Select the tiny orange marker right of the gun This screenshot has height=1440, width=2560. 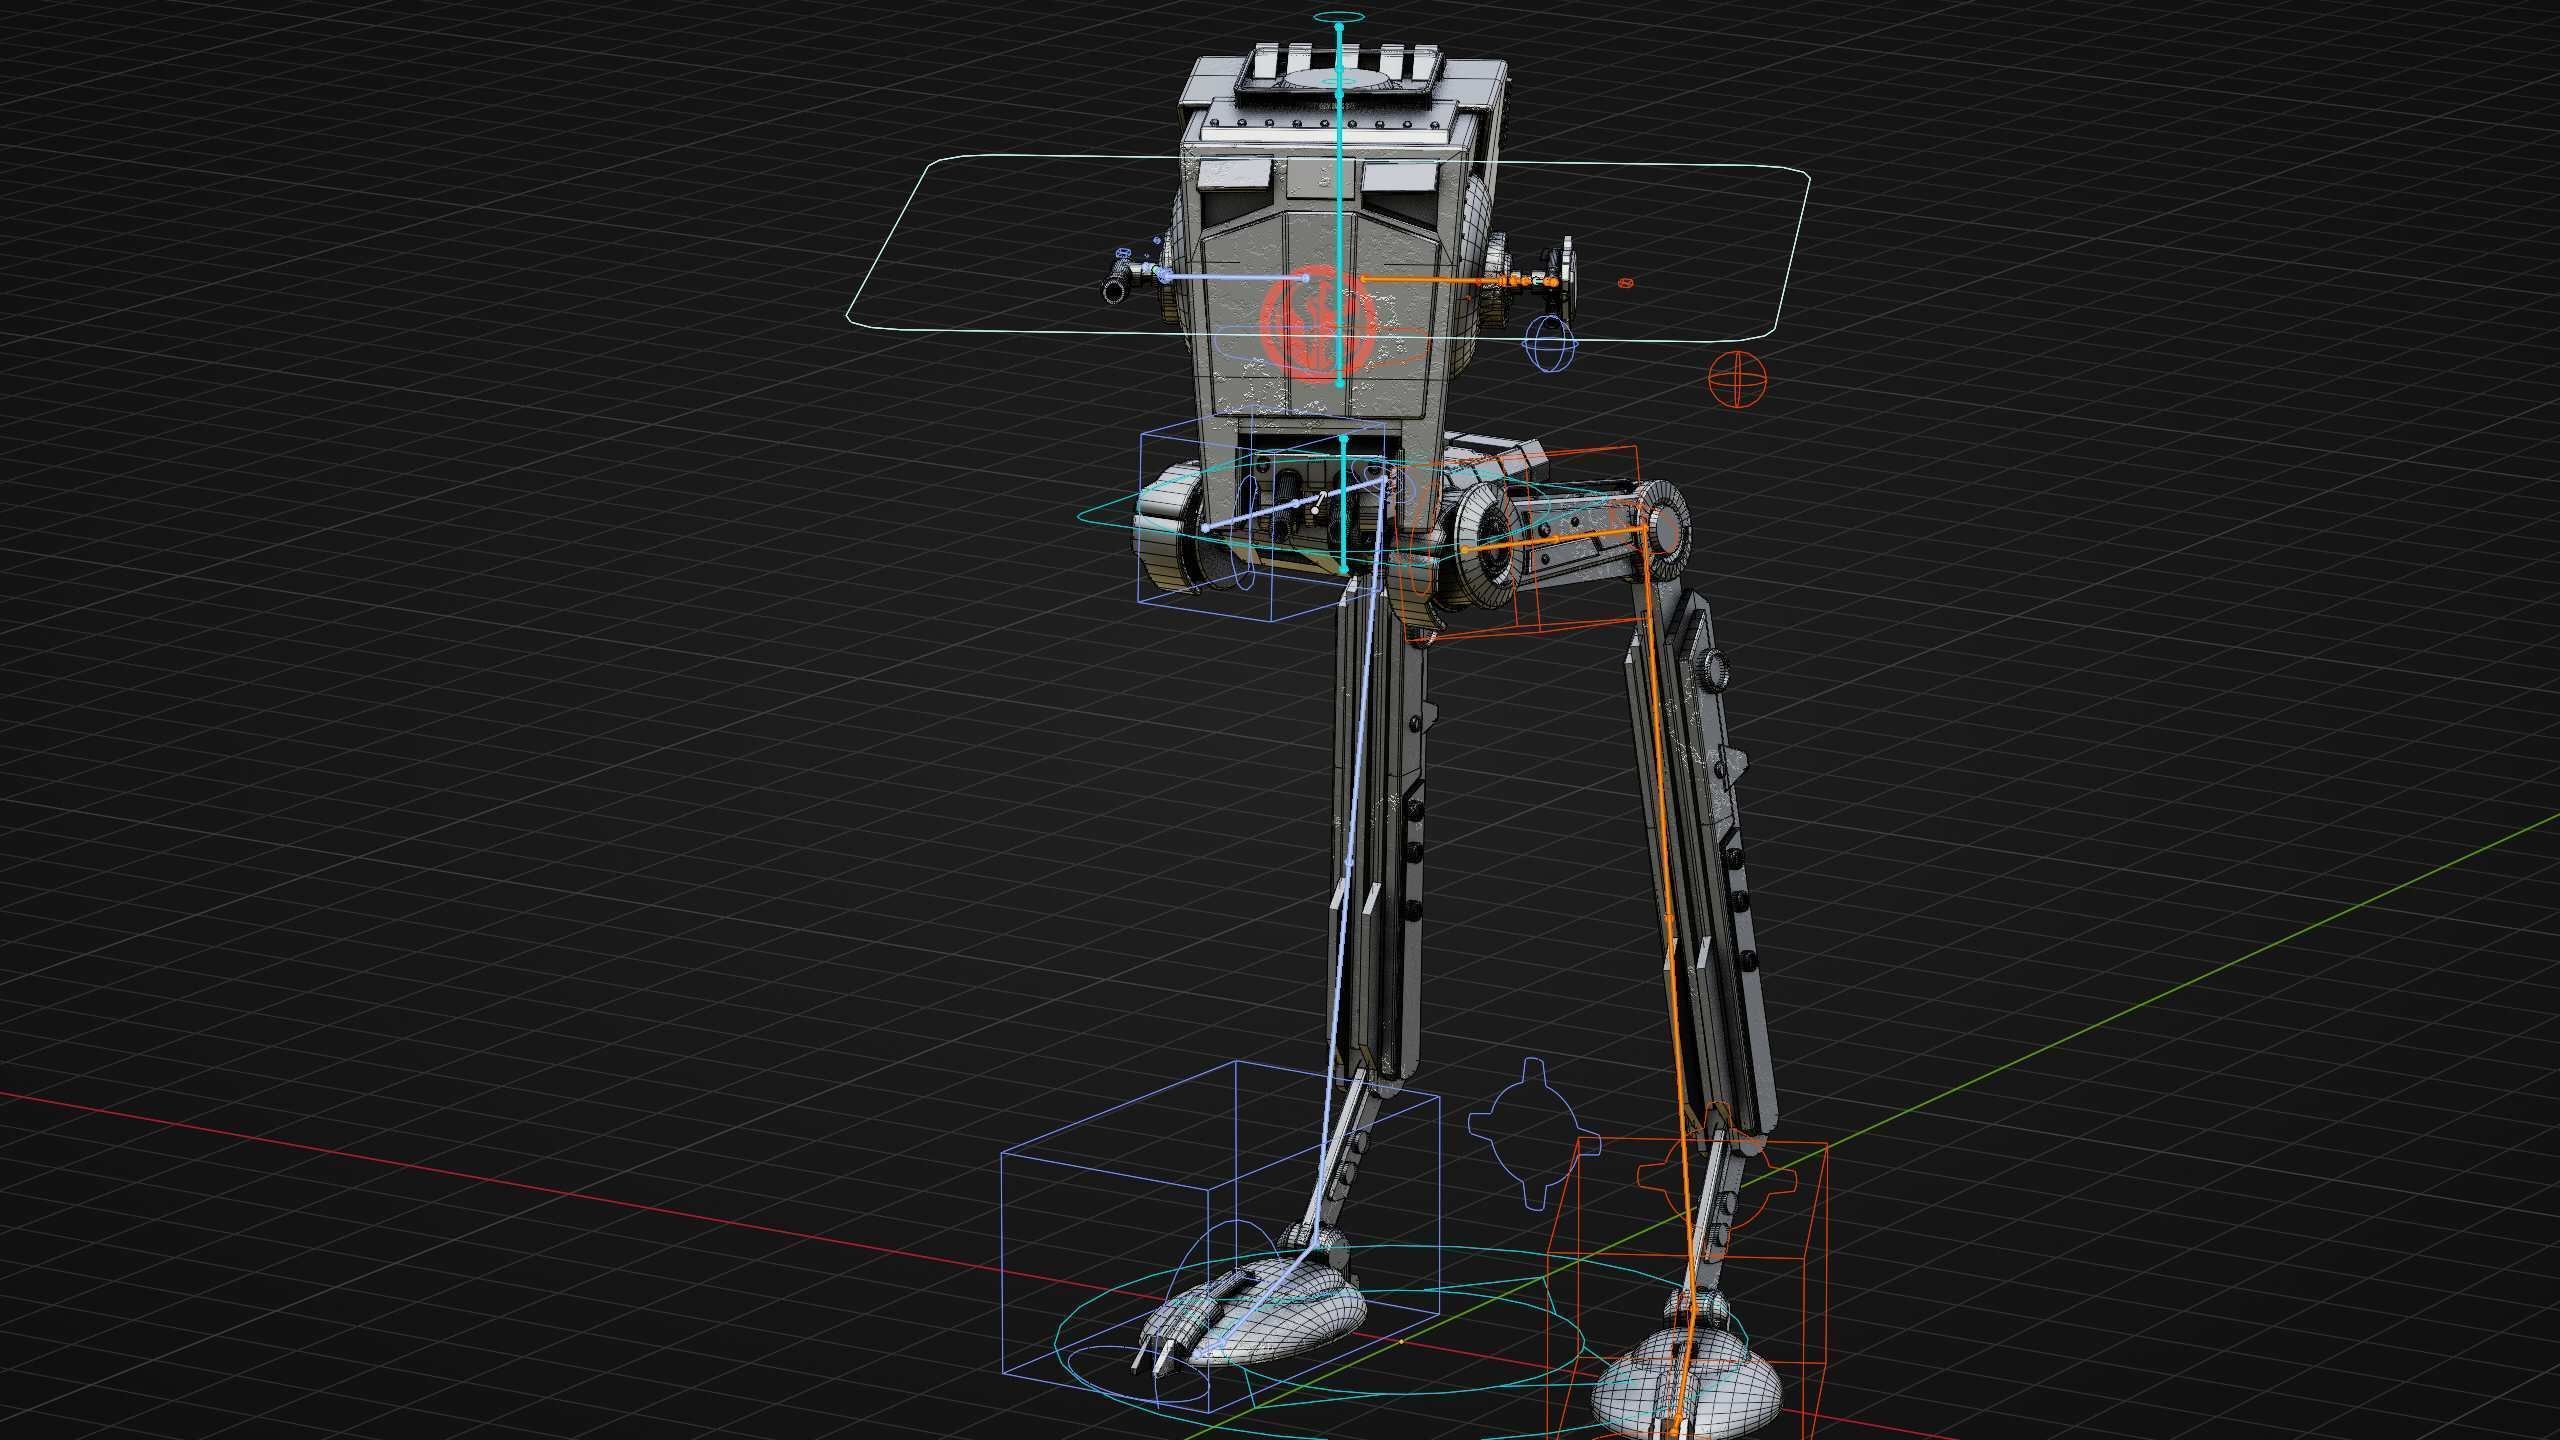[1625, 283]
